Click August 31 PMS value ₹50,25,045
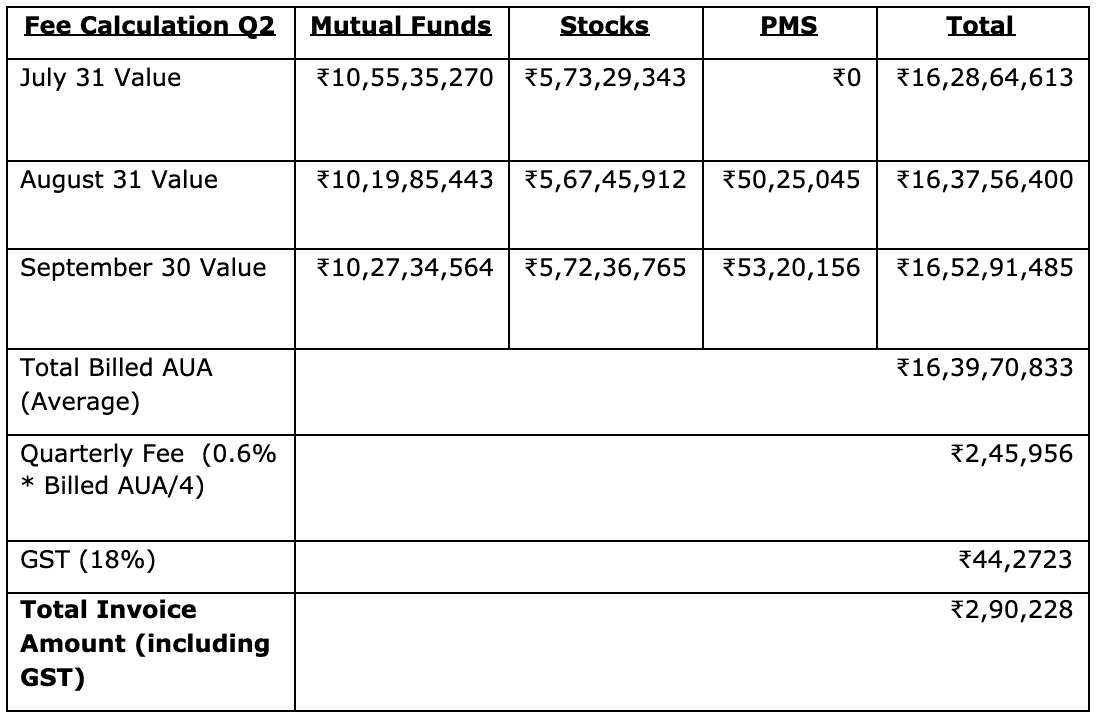The image size is (1098, 720). pyautogui.click(x=790, y=180)
